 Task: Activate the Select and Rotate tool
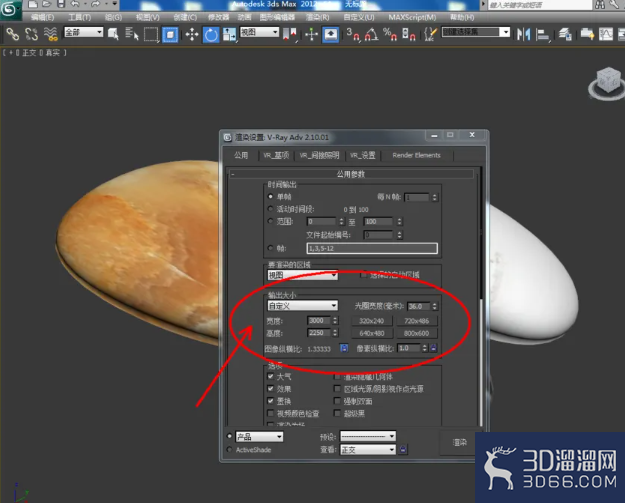coord(210,35)
